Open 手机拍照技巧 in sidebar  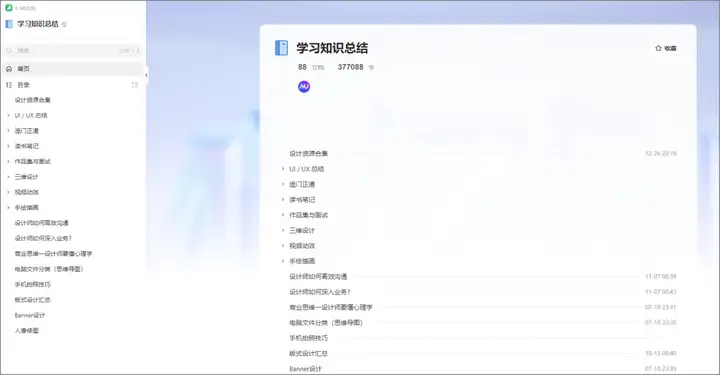coord(33,285)
